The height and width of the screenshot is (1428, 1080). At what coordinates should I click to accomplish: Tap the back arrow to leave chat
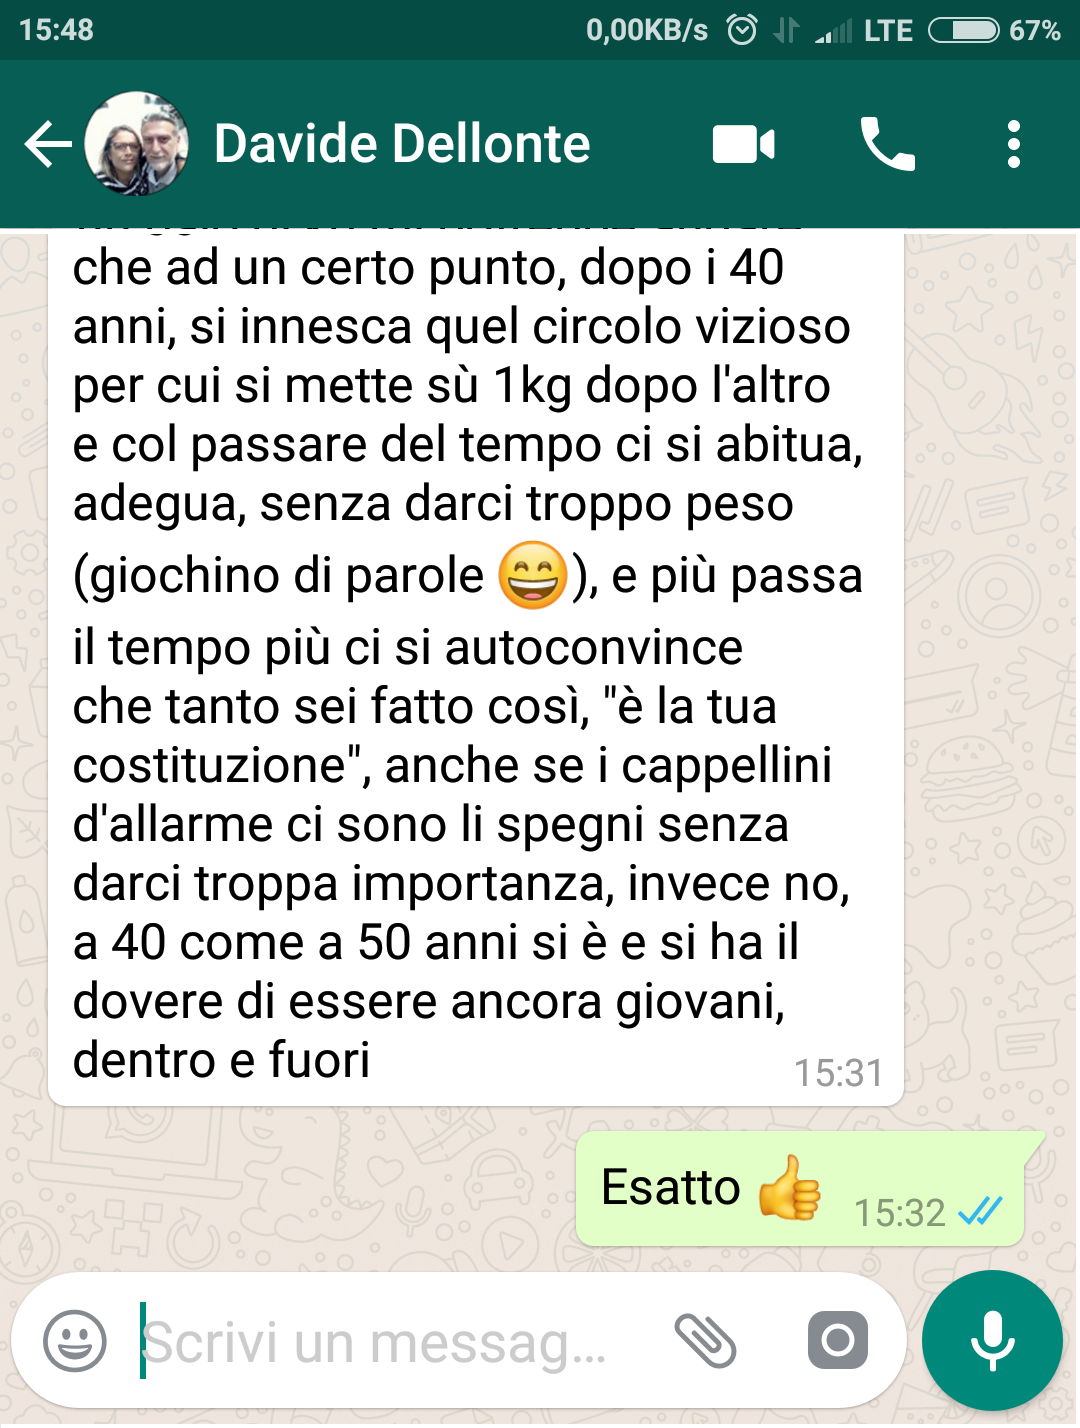click(x=48, y=145)
